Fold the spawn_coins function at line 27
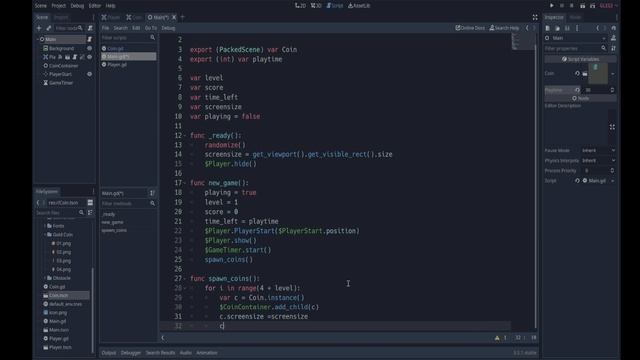The width and height of the screenshot is (640, 360). click(x=185, y=278)
